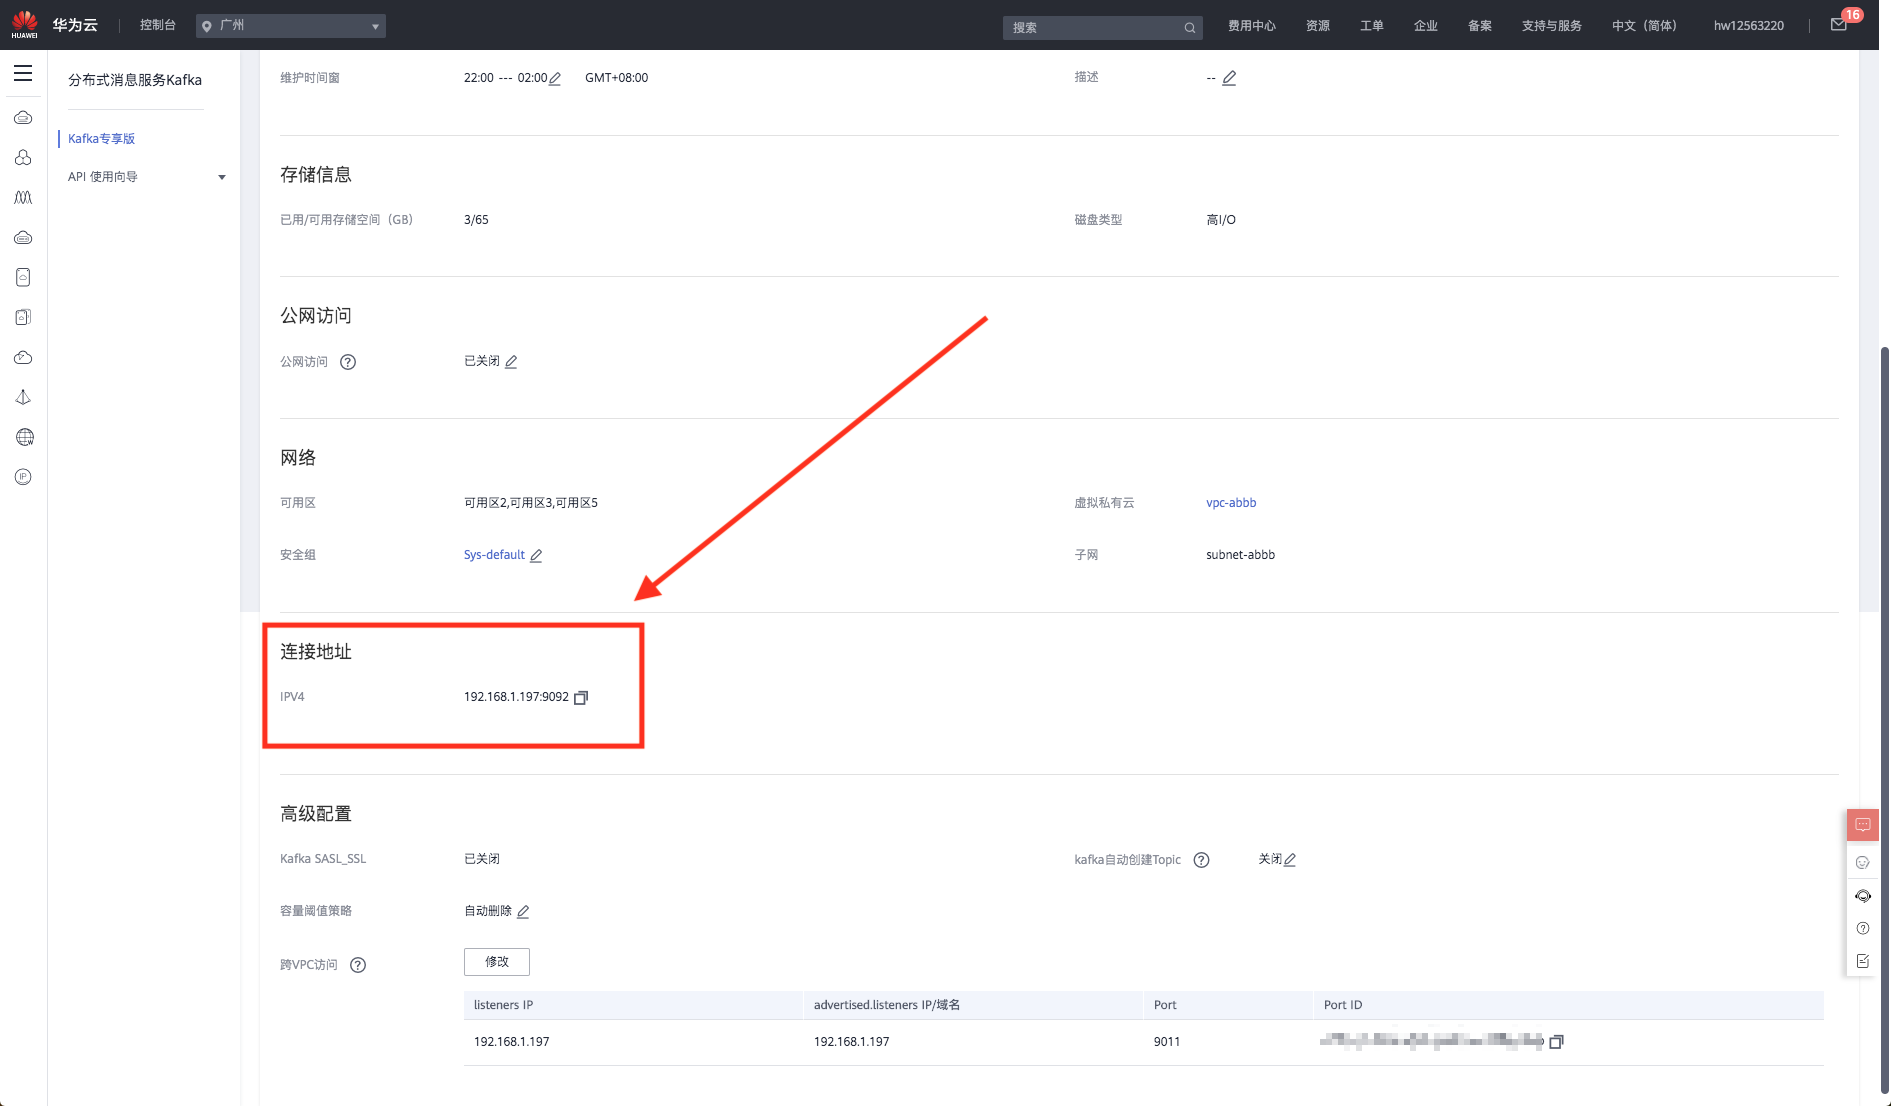Click the 修改 button for cross-VPC access
Image resolution: width=1891 pixels, height=1106 pixels.
coord(497,962)
